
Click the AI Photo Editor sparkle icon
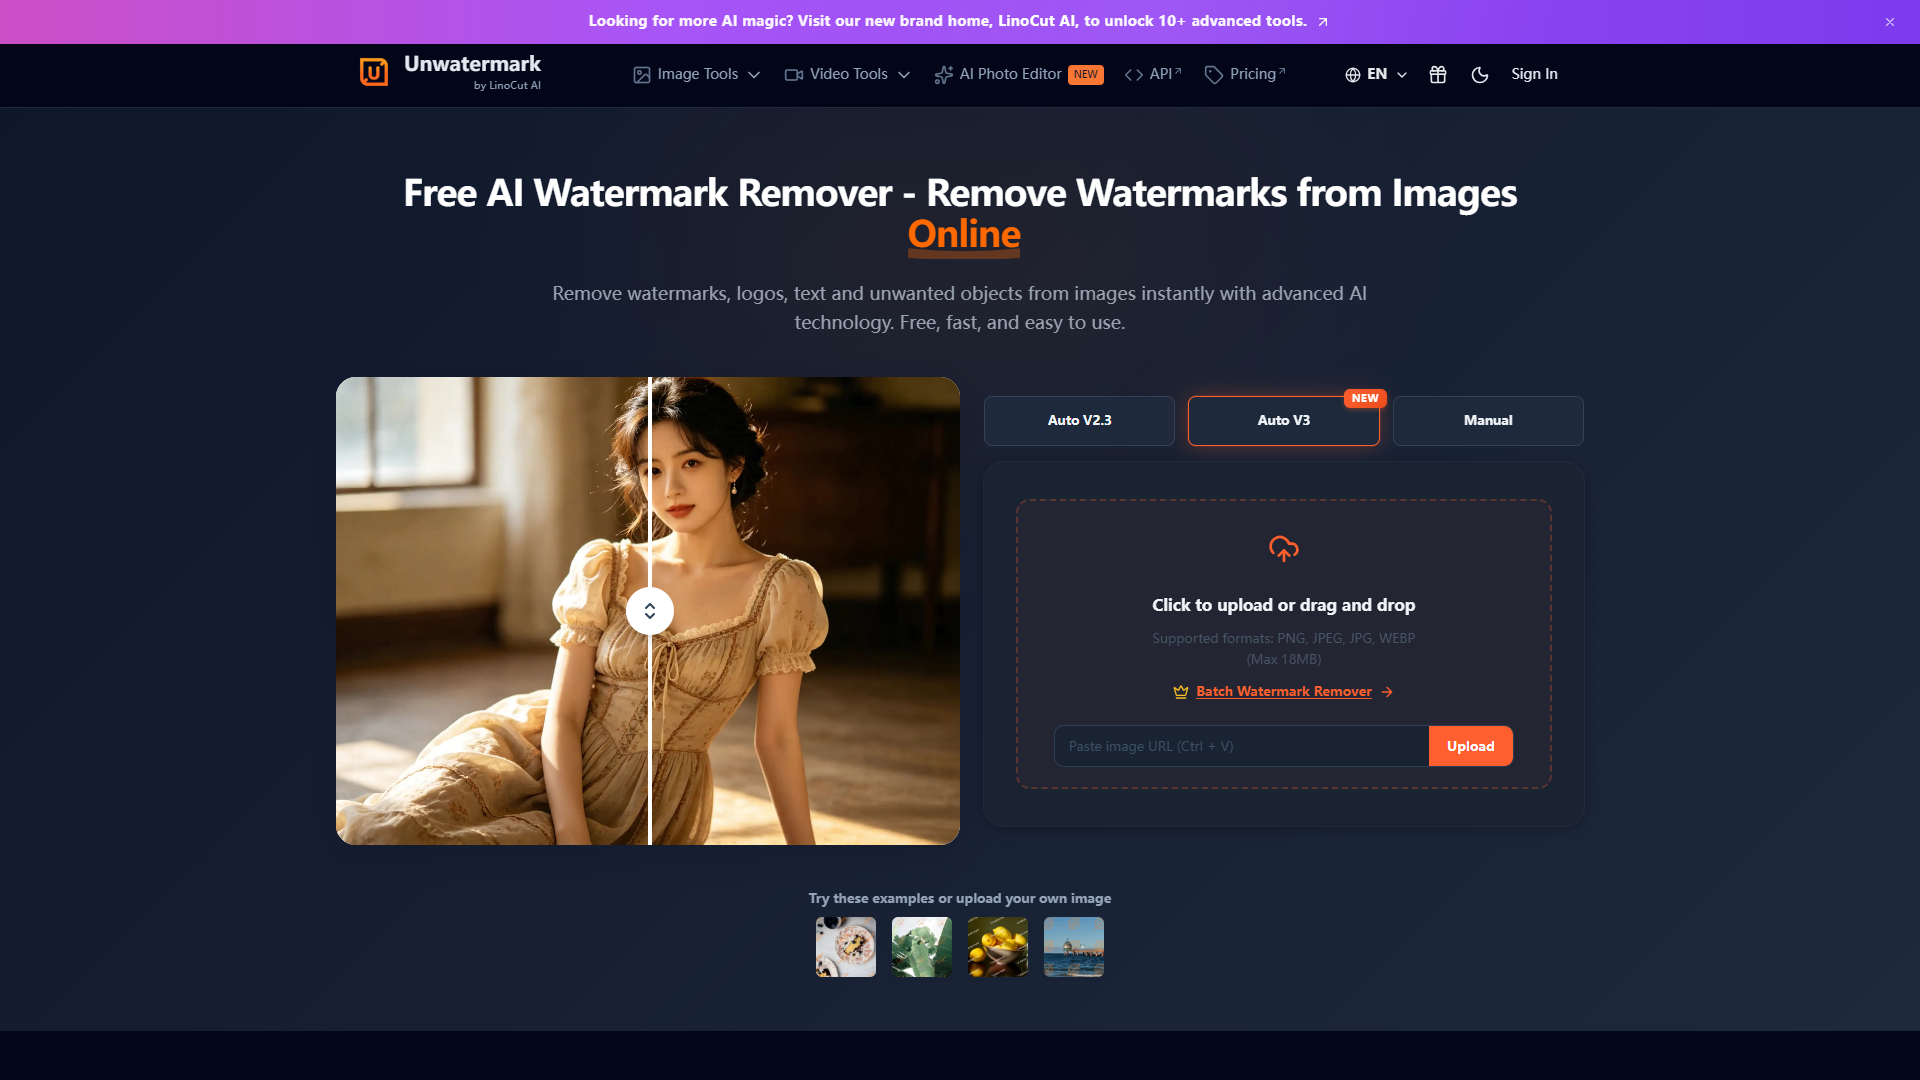pyautogui.click(x=944, y=75)
